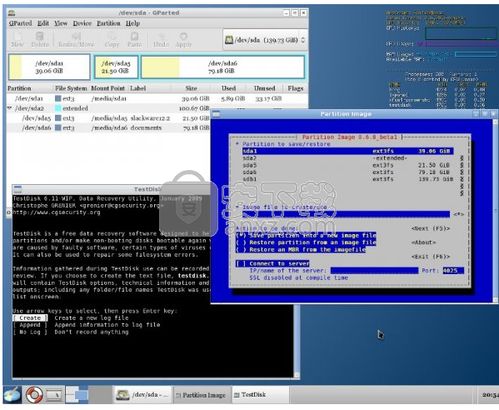Select sdb1 in Partition Image list
The image size is (499, 410).
[x=348, y=179]
